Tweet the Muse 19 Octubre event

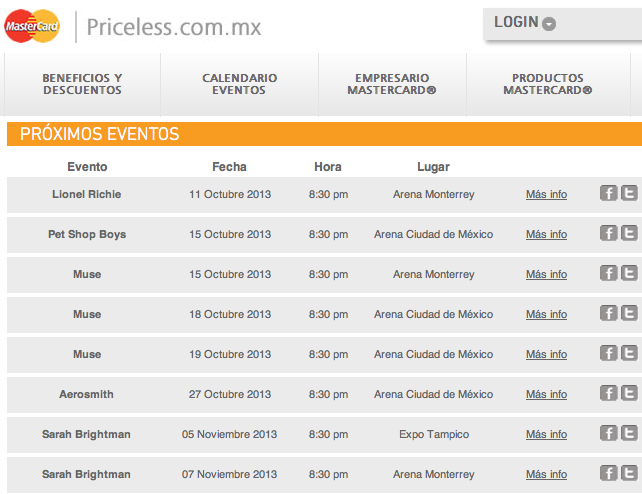point(629,354)
